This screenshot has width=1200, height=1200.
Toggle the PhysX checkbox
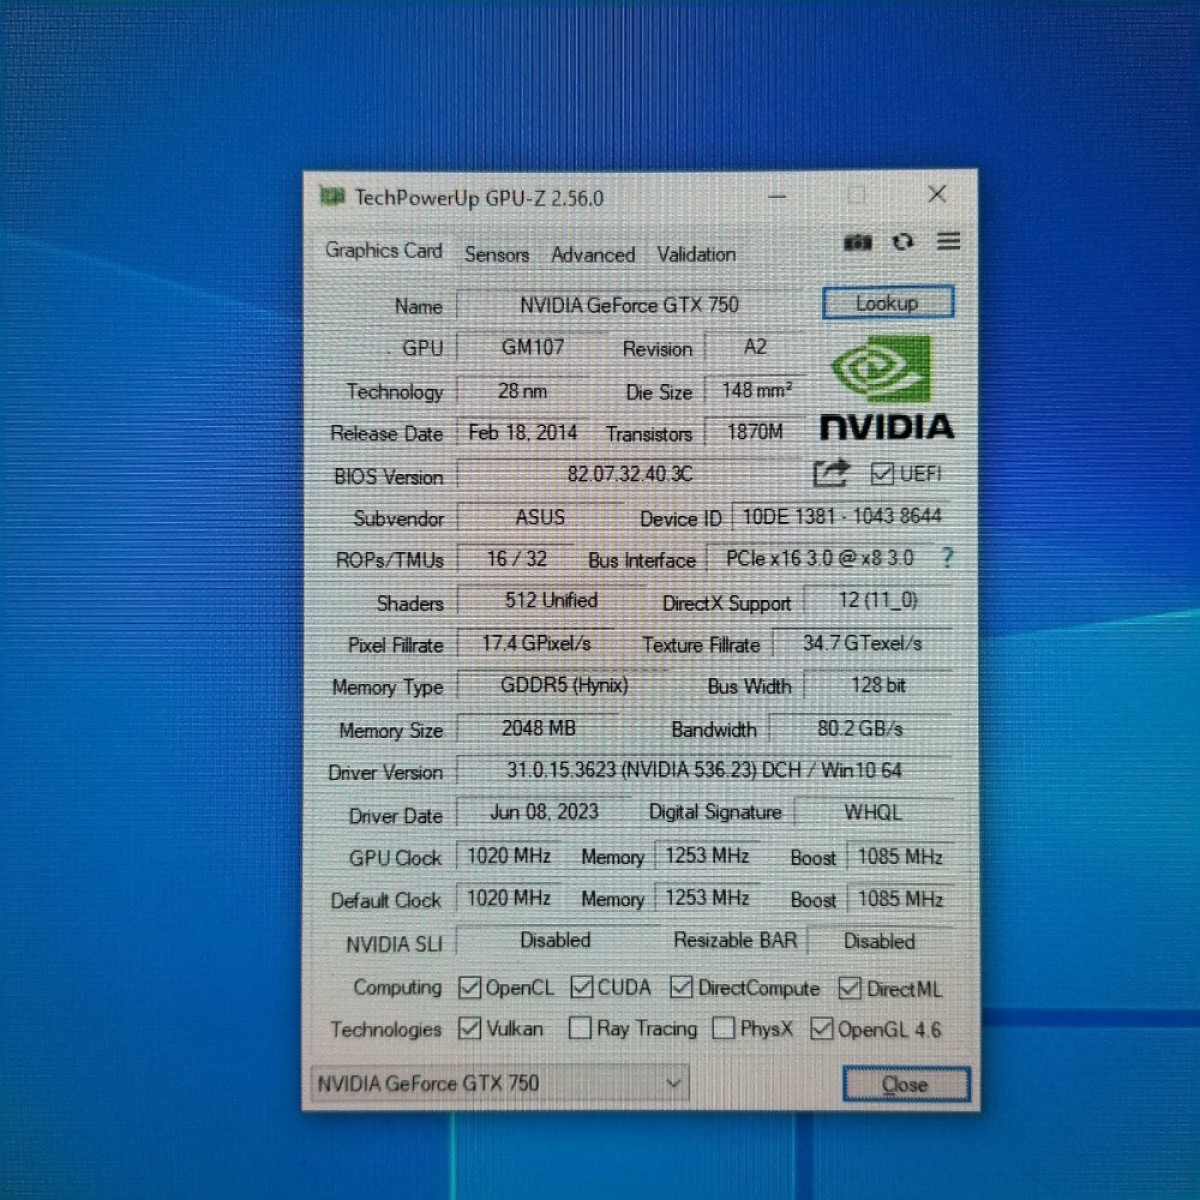[x=723, y=1028]
